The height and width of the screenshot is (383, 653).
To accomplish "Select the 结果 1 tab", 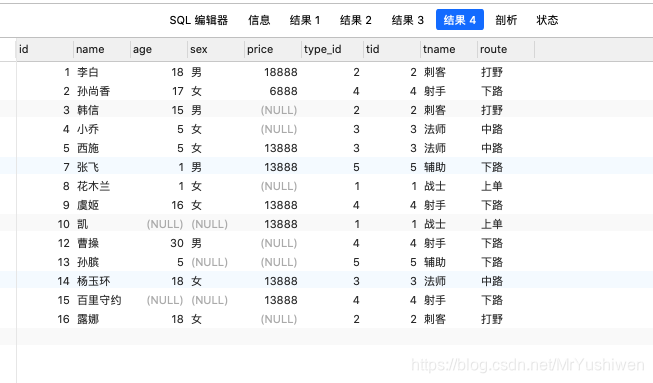I will (x=305, y=20).
